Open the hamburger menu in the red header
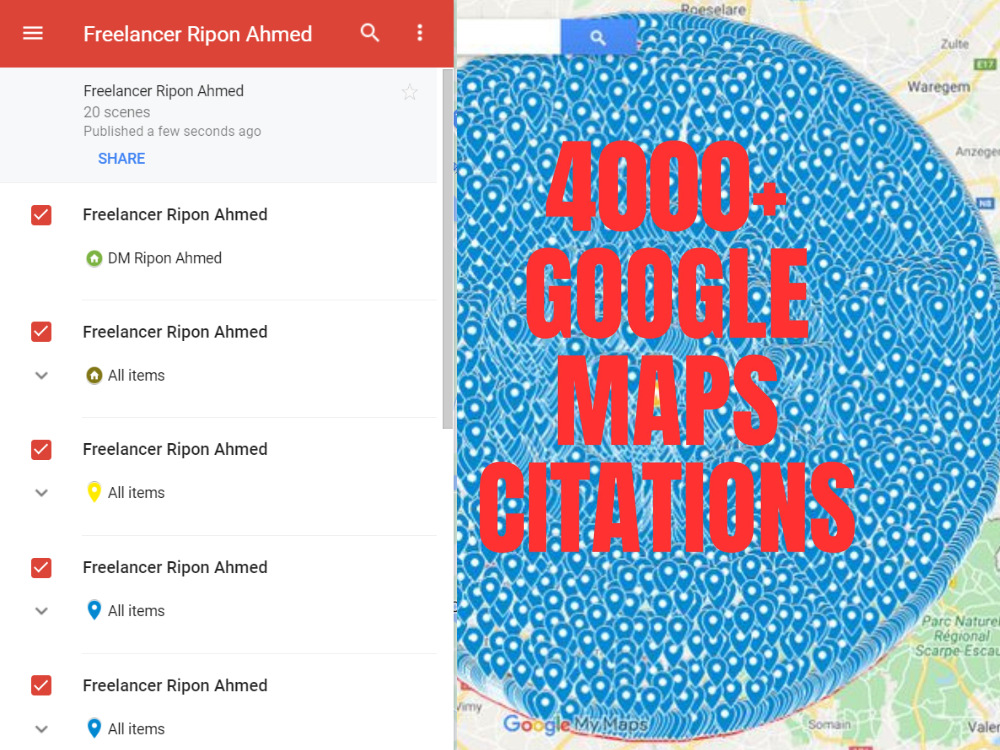The image size is (1000, 750). (33, 33)
